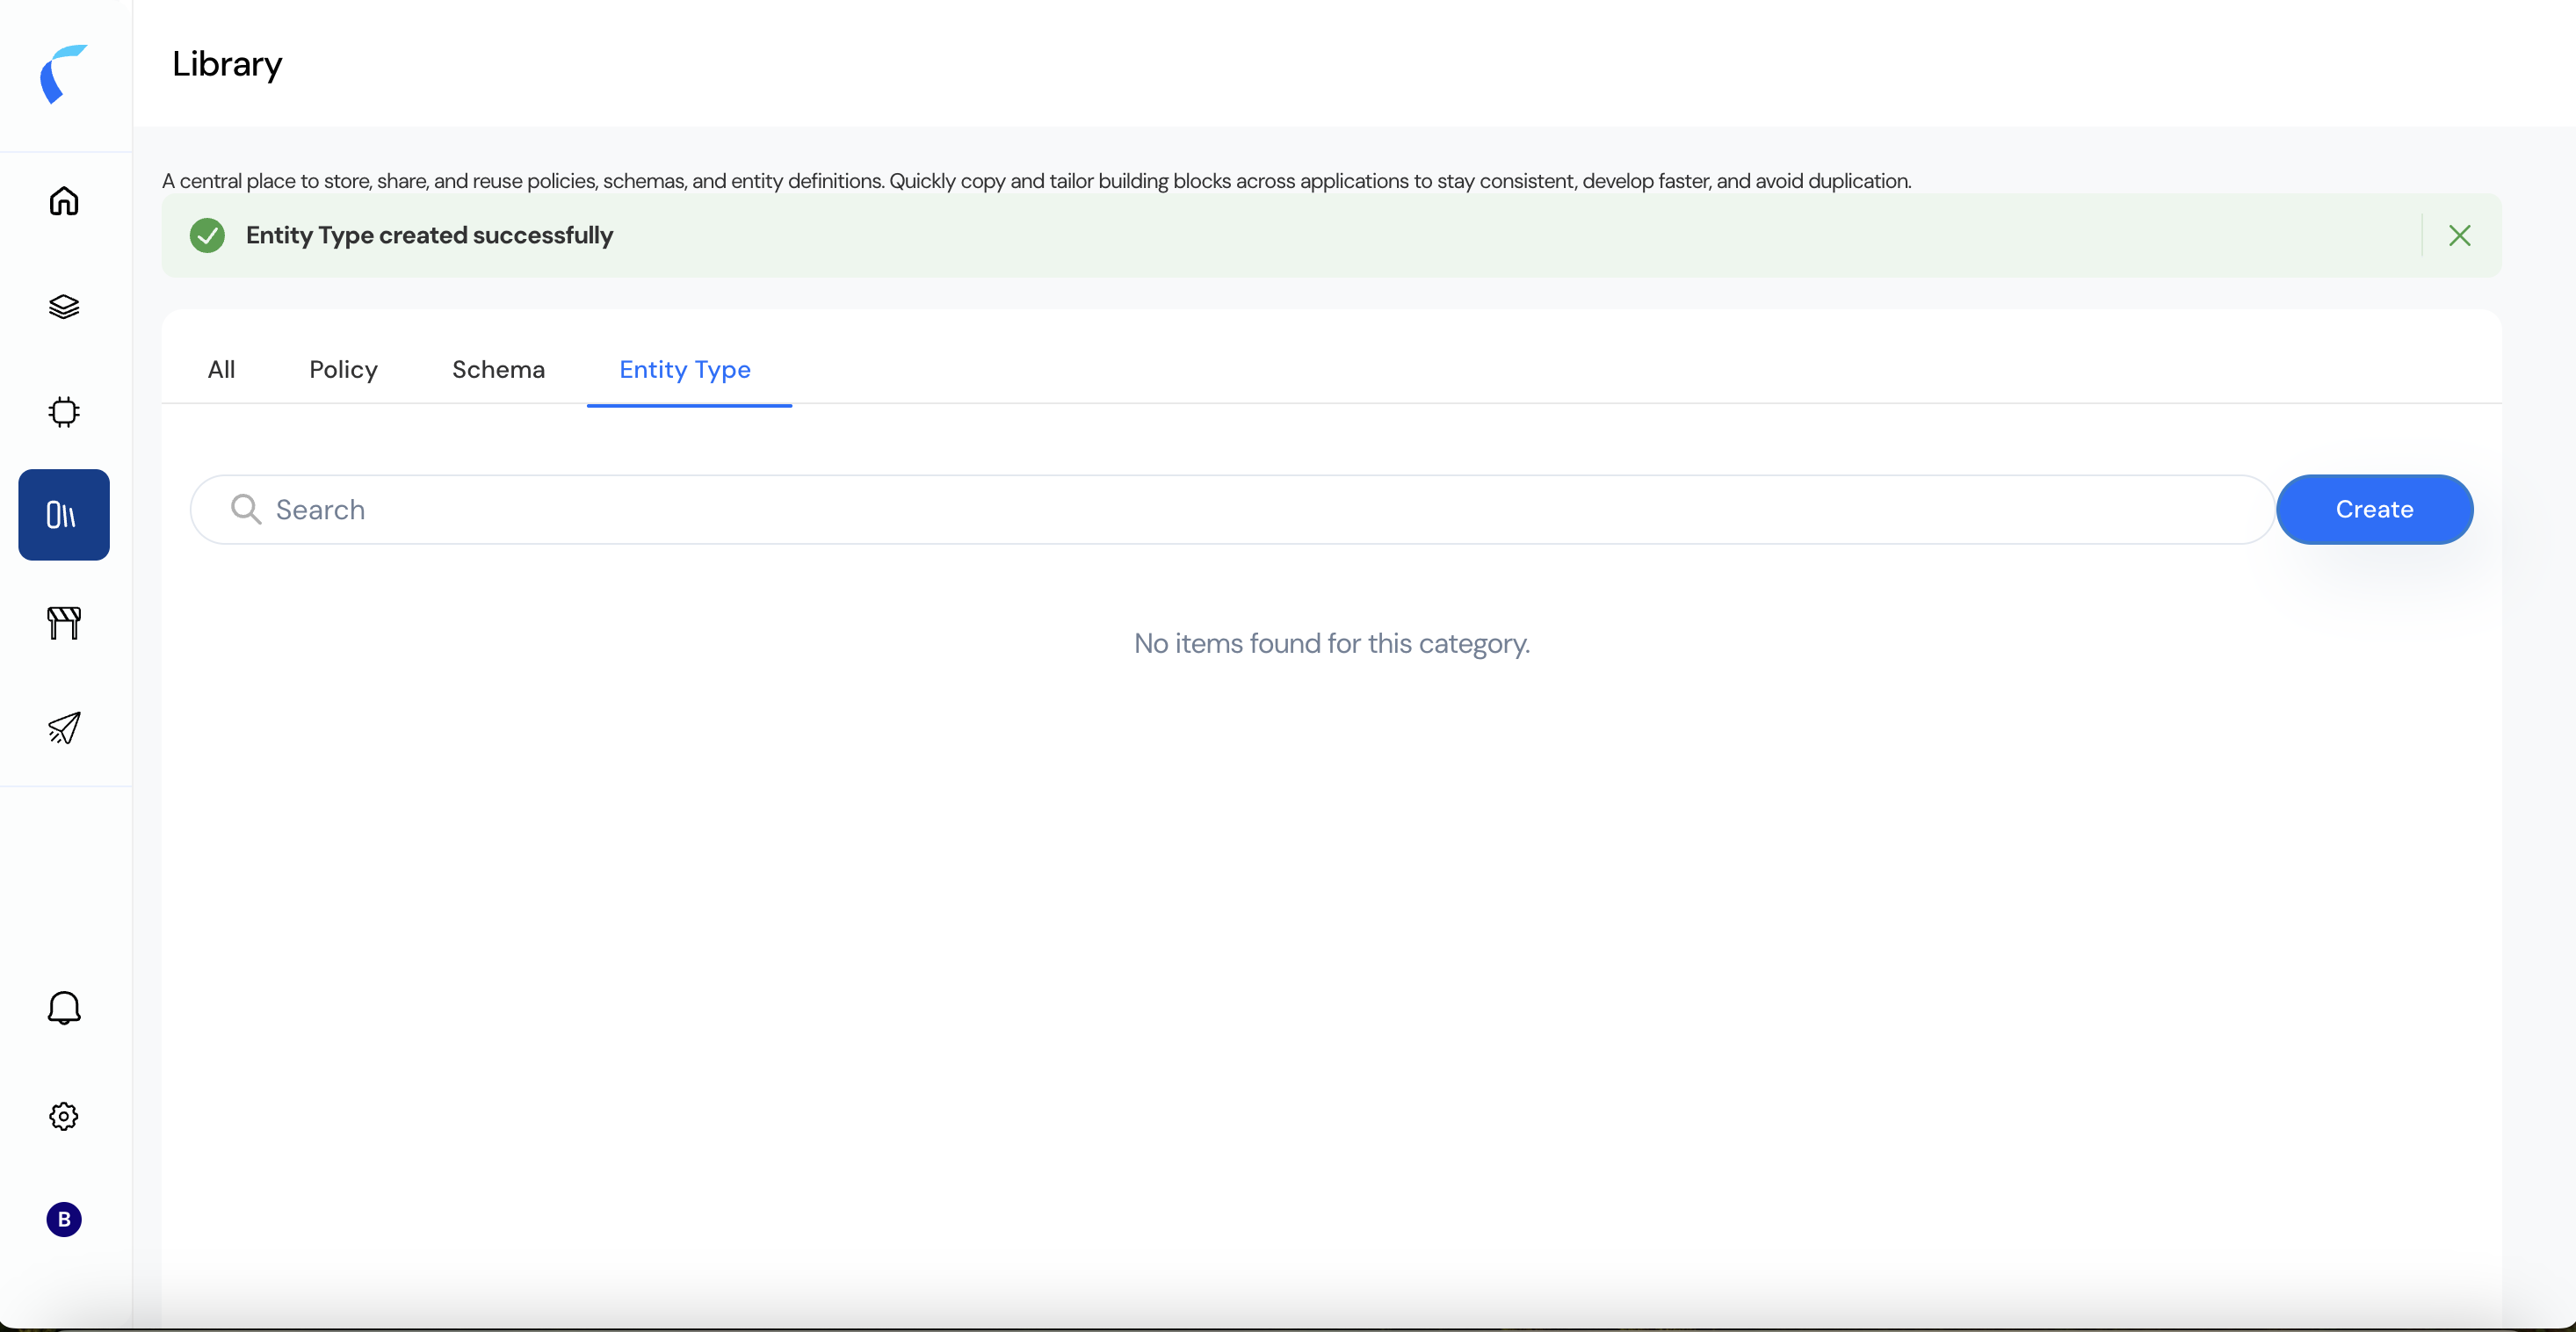
Task: Open settings gear icon in sidebar
Action: 64,1116
